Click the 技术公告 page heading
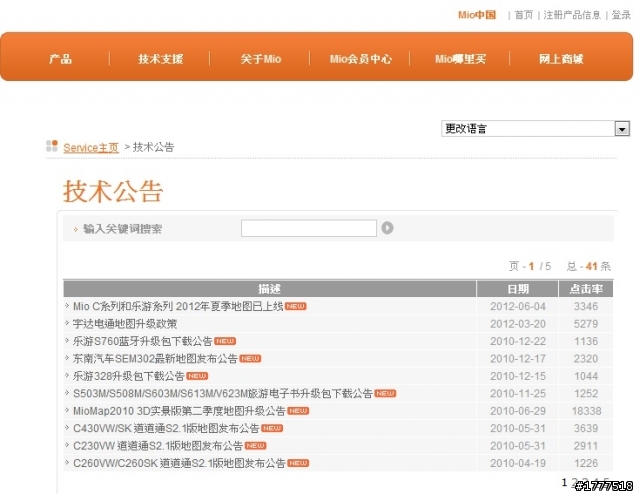The width and height of the screenshot is (640, 494). tap(113, 191)
